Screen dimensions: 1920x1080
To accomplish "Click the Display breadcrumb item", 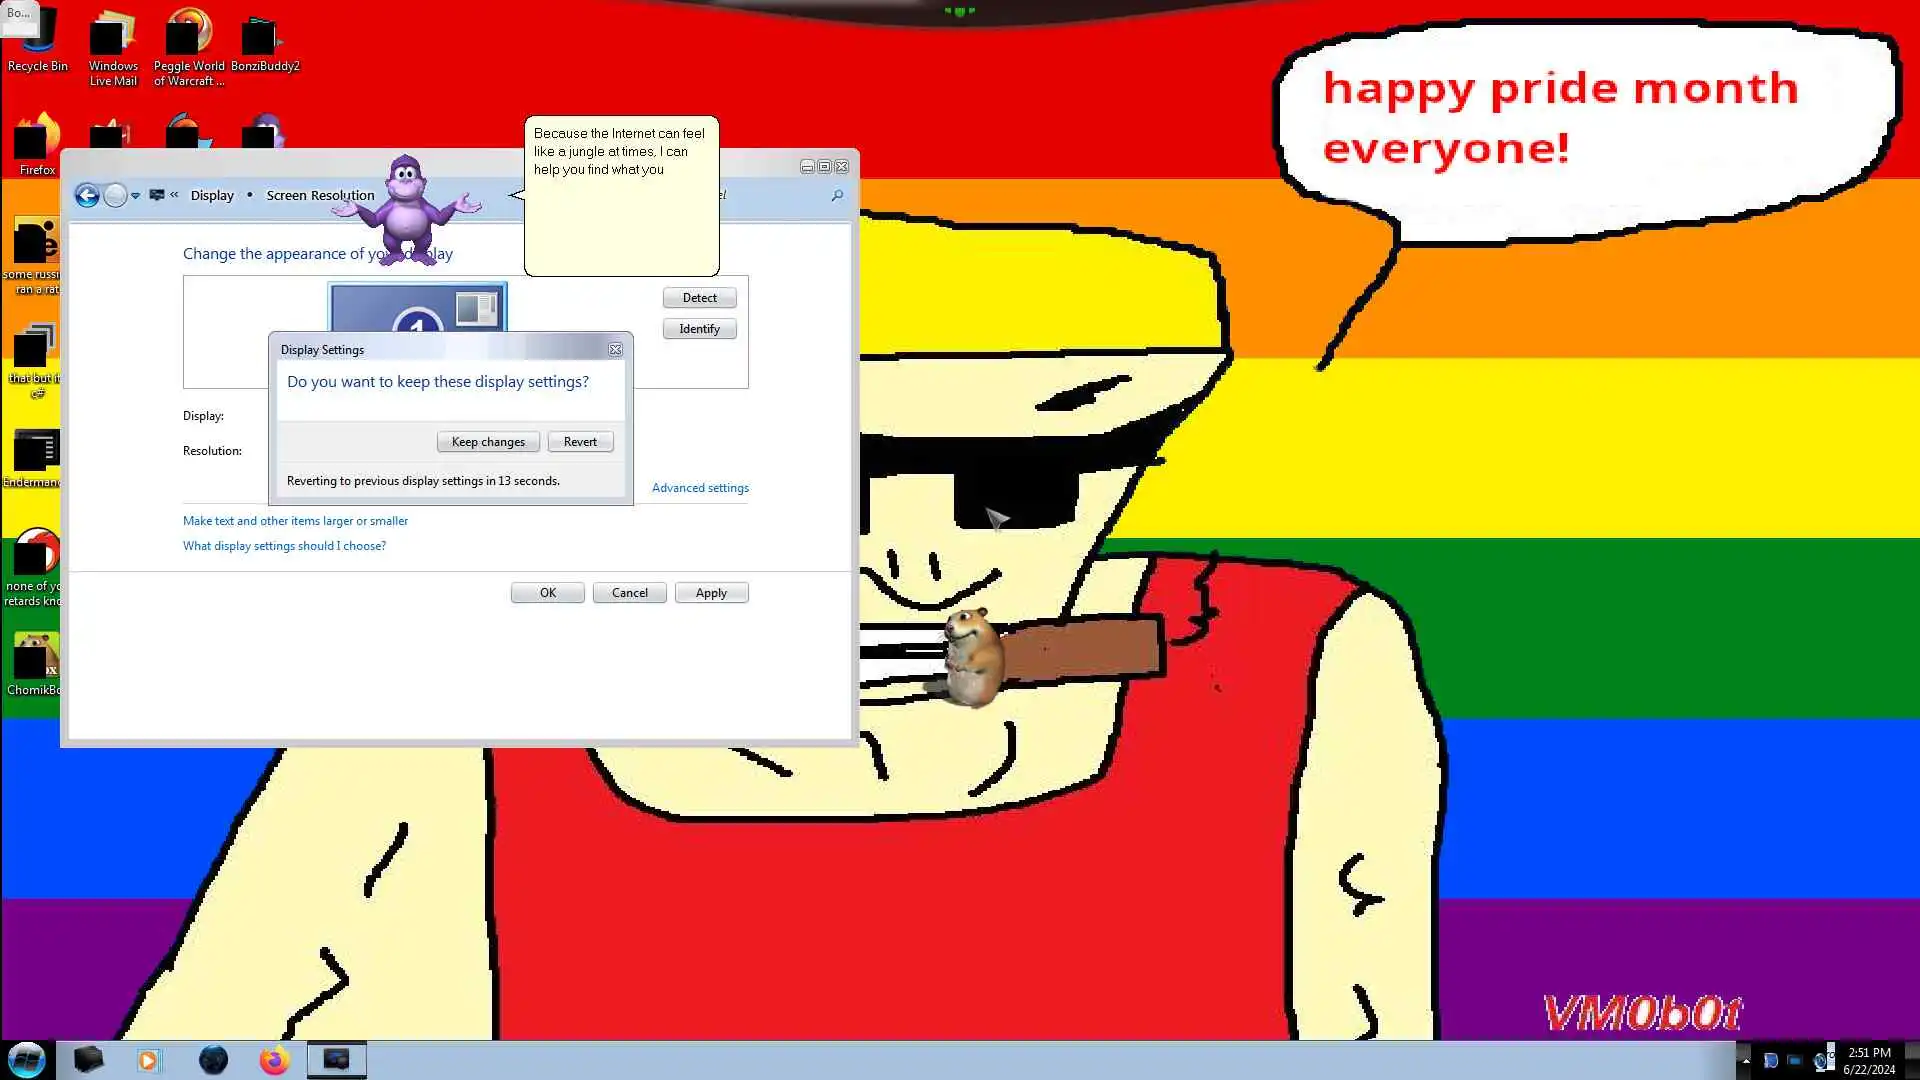I will pyautogui.click(x=212, y=195).
